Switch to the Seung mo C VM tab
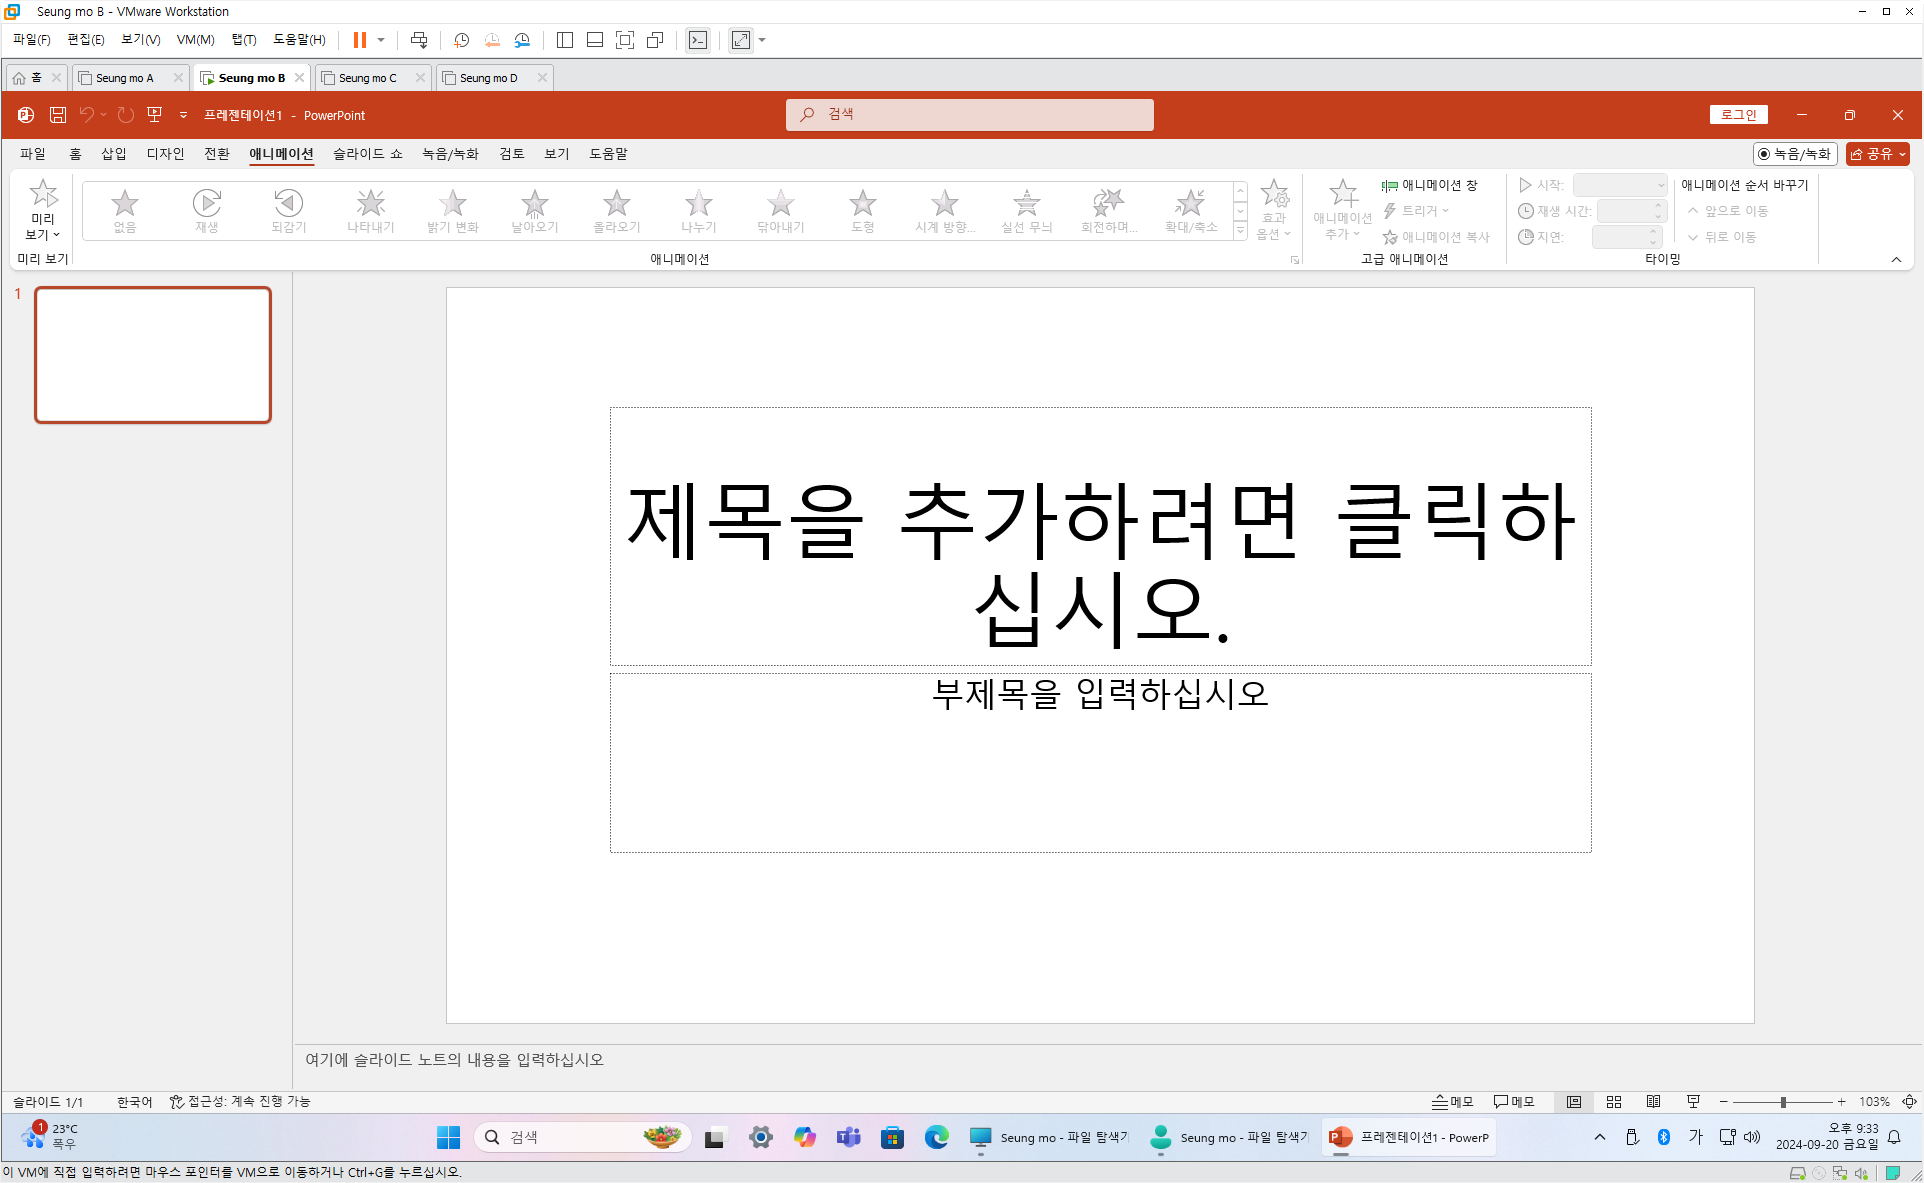The height and width of the screenshot is (1183, 1924). pos(367,78)
